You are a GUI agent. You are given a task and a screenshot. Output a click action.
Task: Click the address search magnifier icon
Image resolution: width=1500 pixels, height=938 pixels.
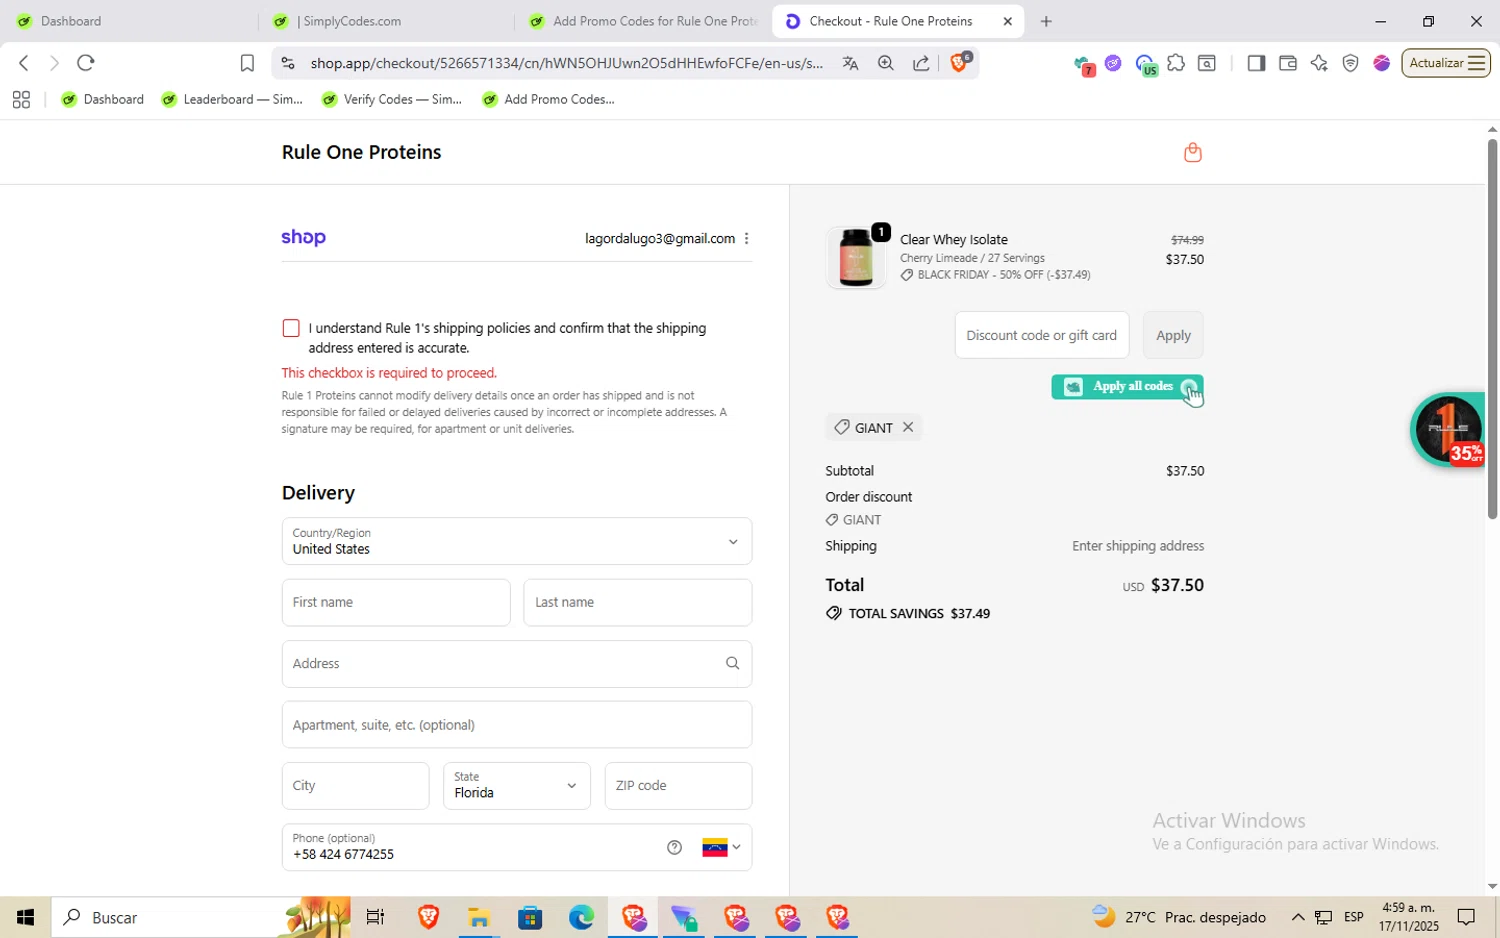tap(732, 663)
